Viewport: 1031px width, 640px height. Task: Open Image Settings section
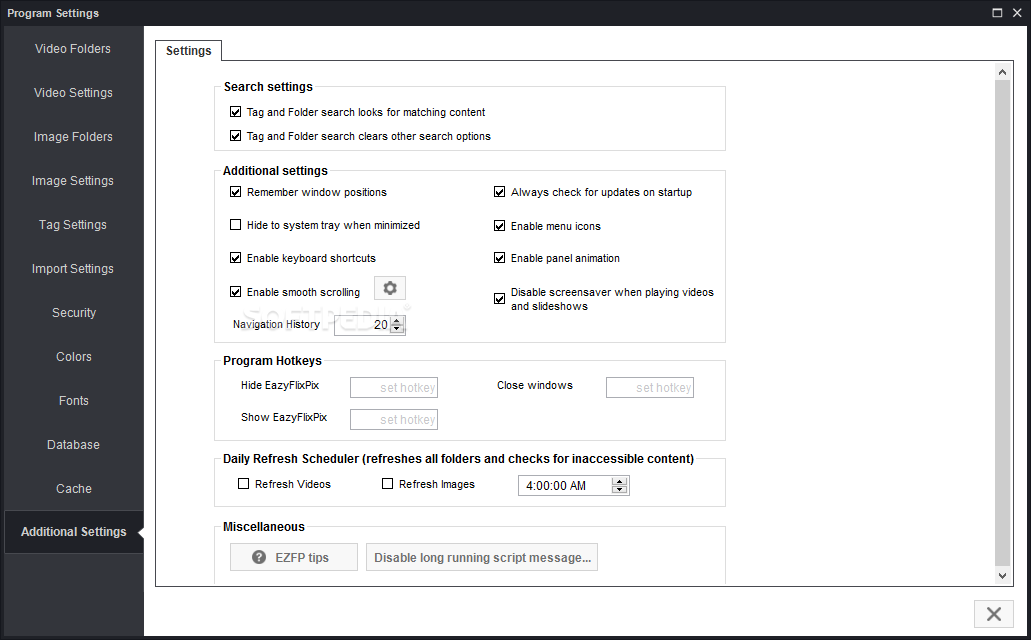tap(73, 181)
